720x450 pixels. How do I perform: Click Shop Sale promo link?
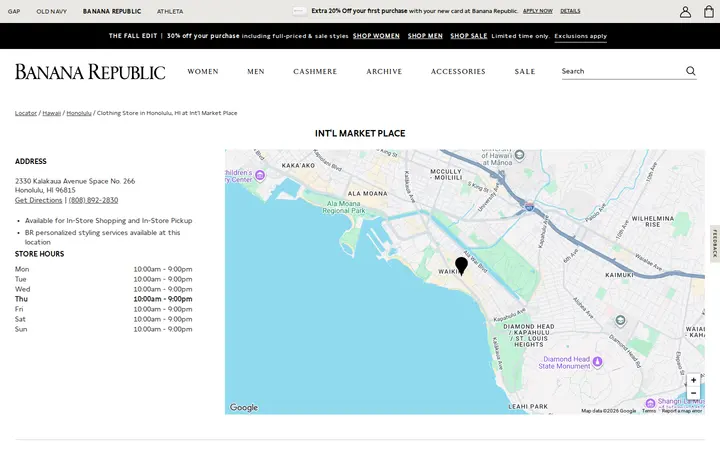coord(468,36)
